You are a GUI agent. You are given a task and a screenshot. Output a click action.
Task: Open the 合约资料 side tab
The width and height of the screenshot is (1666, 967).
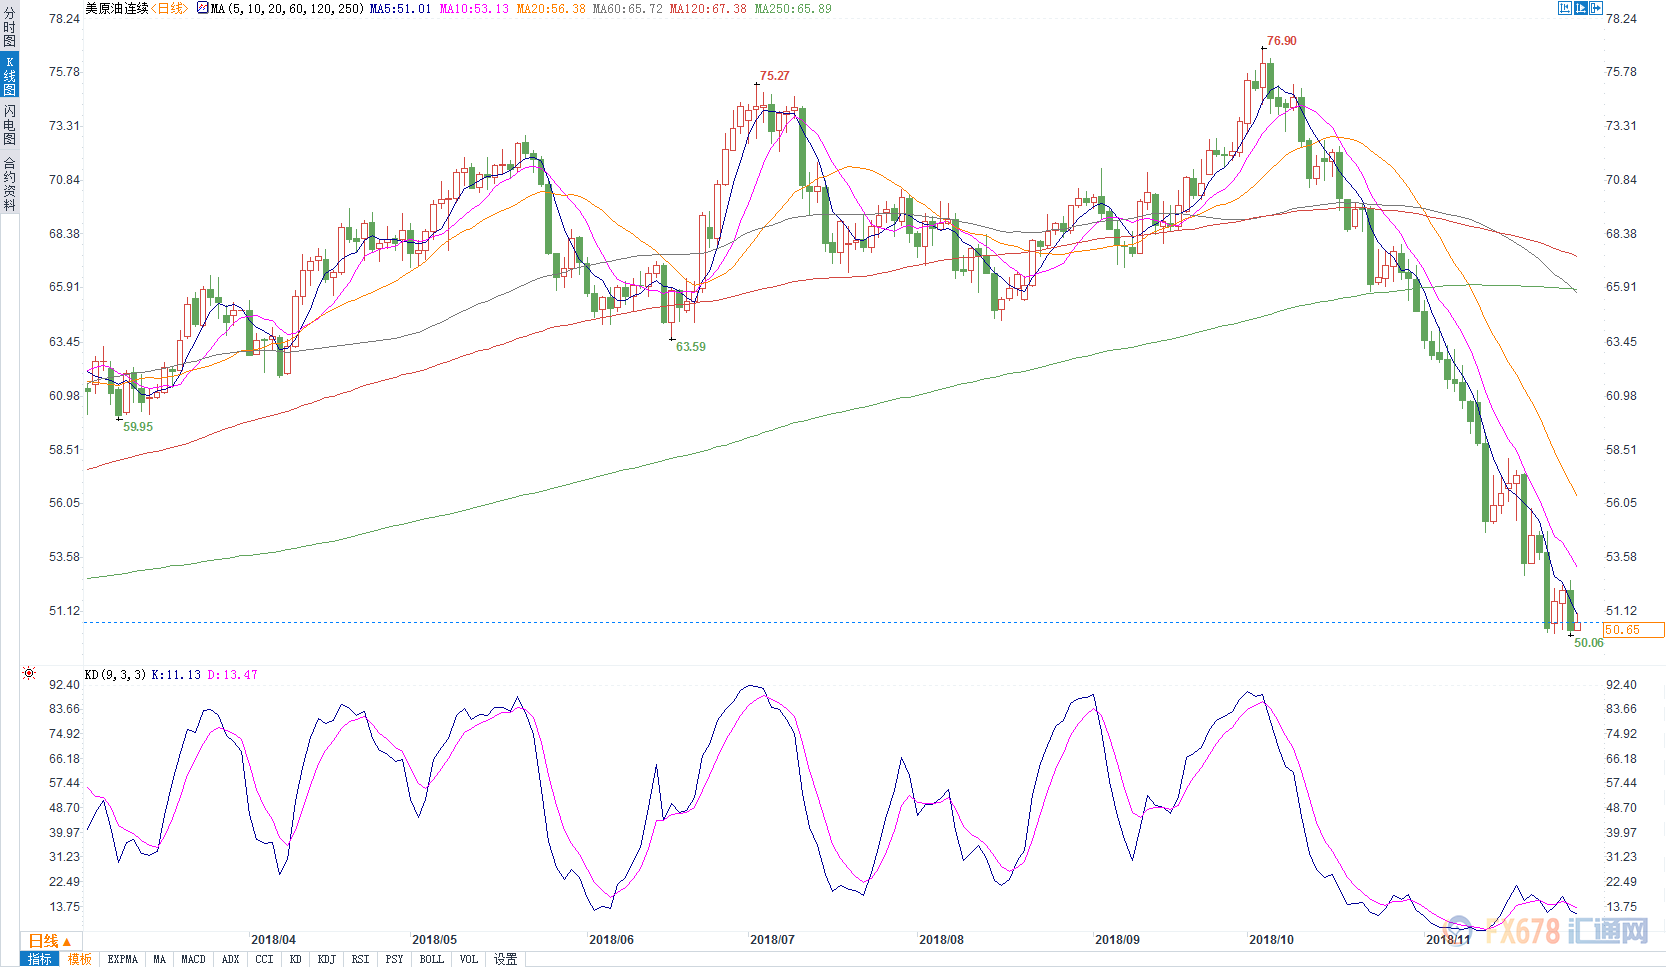click(x=9, y=184)
